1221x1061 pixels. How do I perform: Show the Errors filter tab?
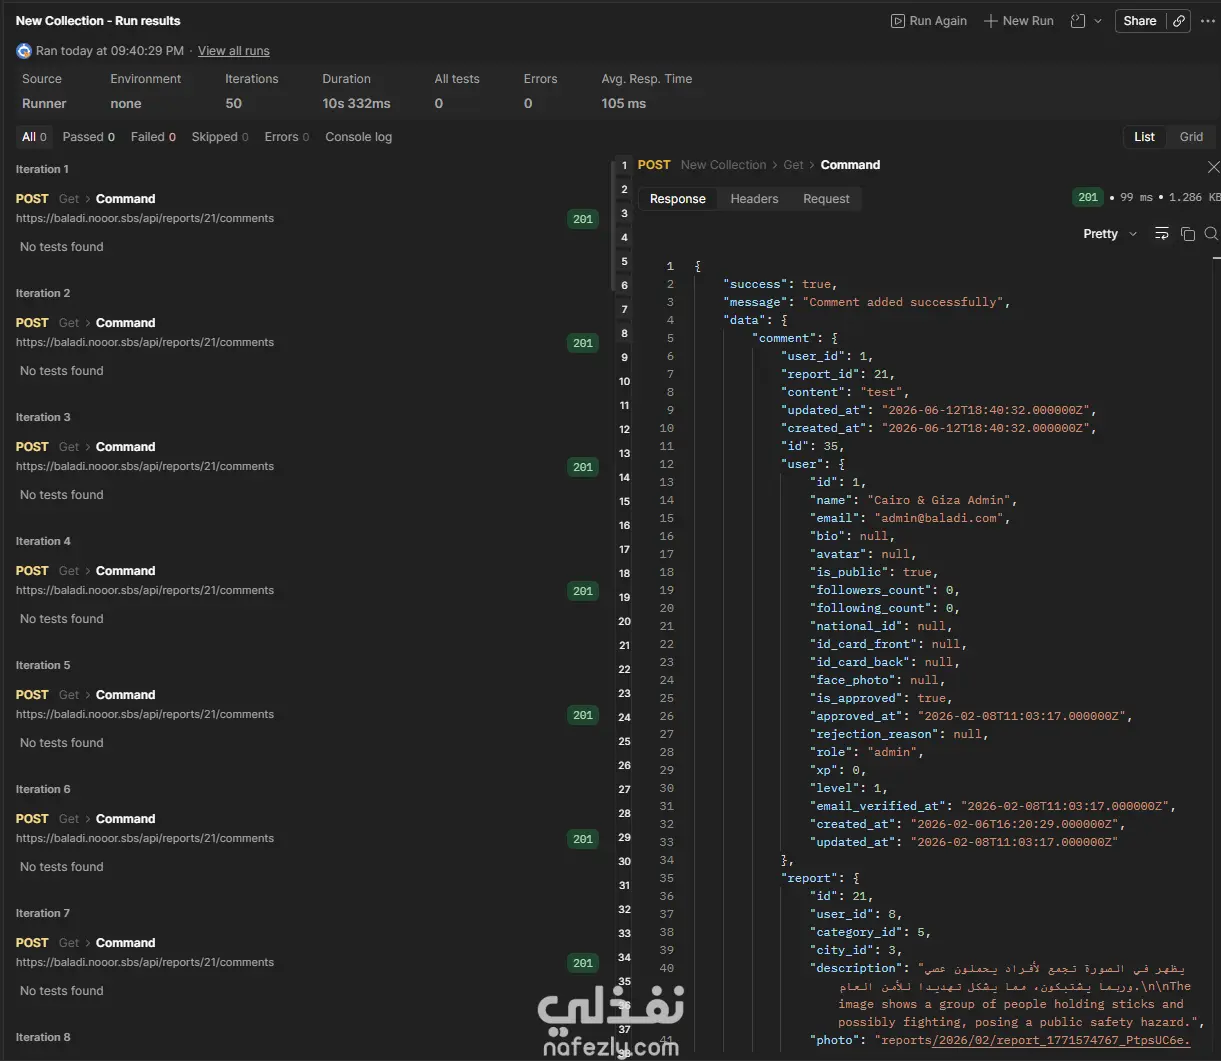[287, 137]
